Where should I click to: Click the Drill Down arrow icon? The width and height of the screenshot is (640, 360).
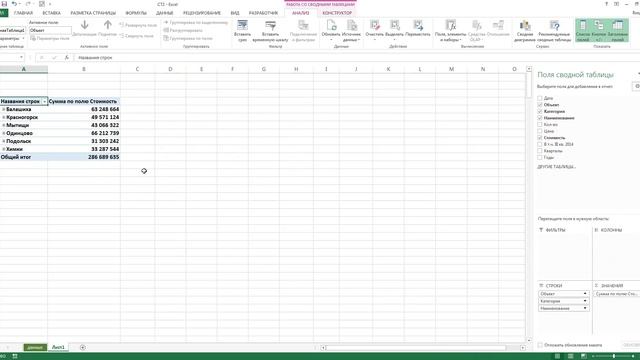tap(84, 25)
